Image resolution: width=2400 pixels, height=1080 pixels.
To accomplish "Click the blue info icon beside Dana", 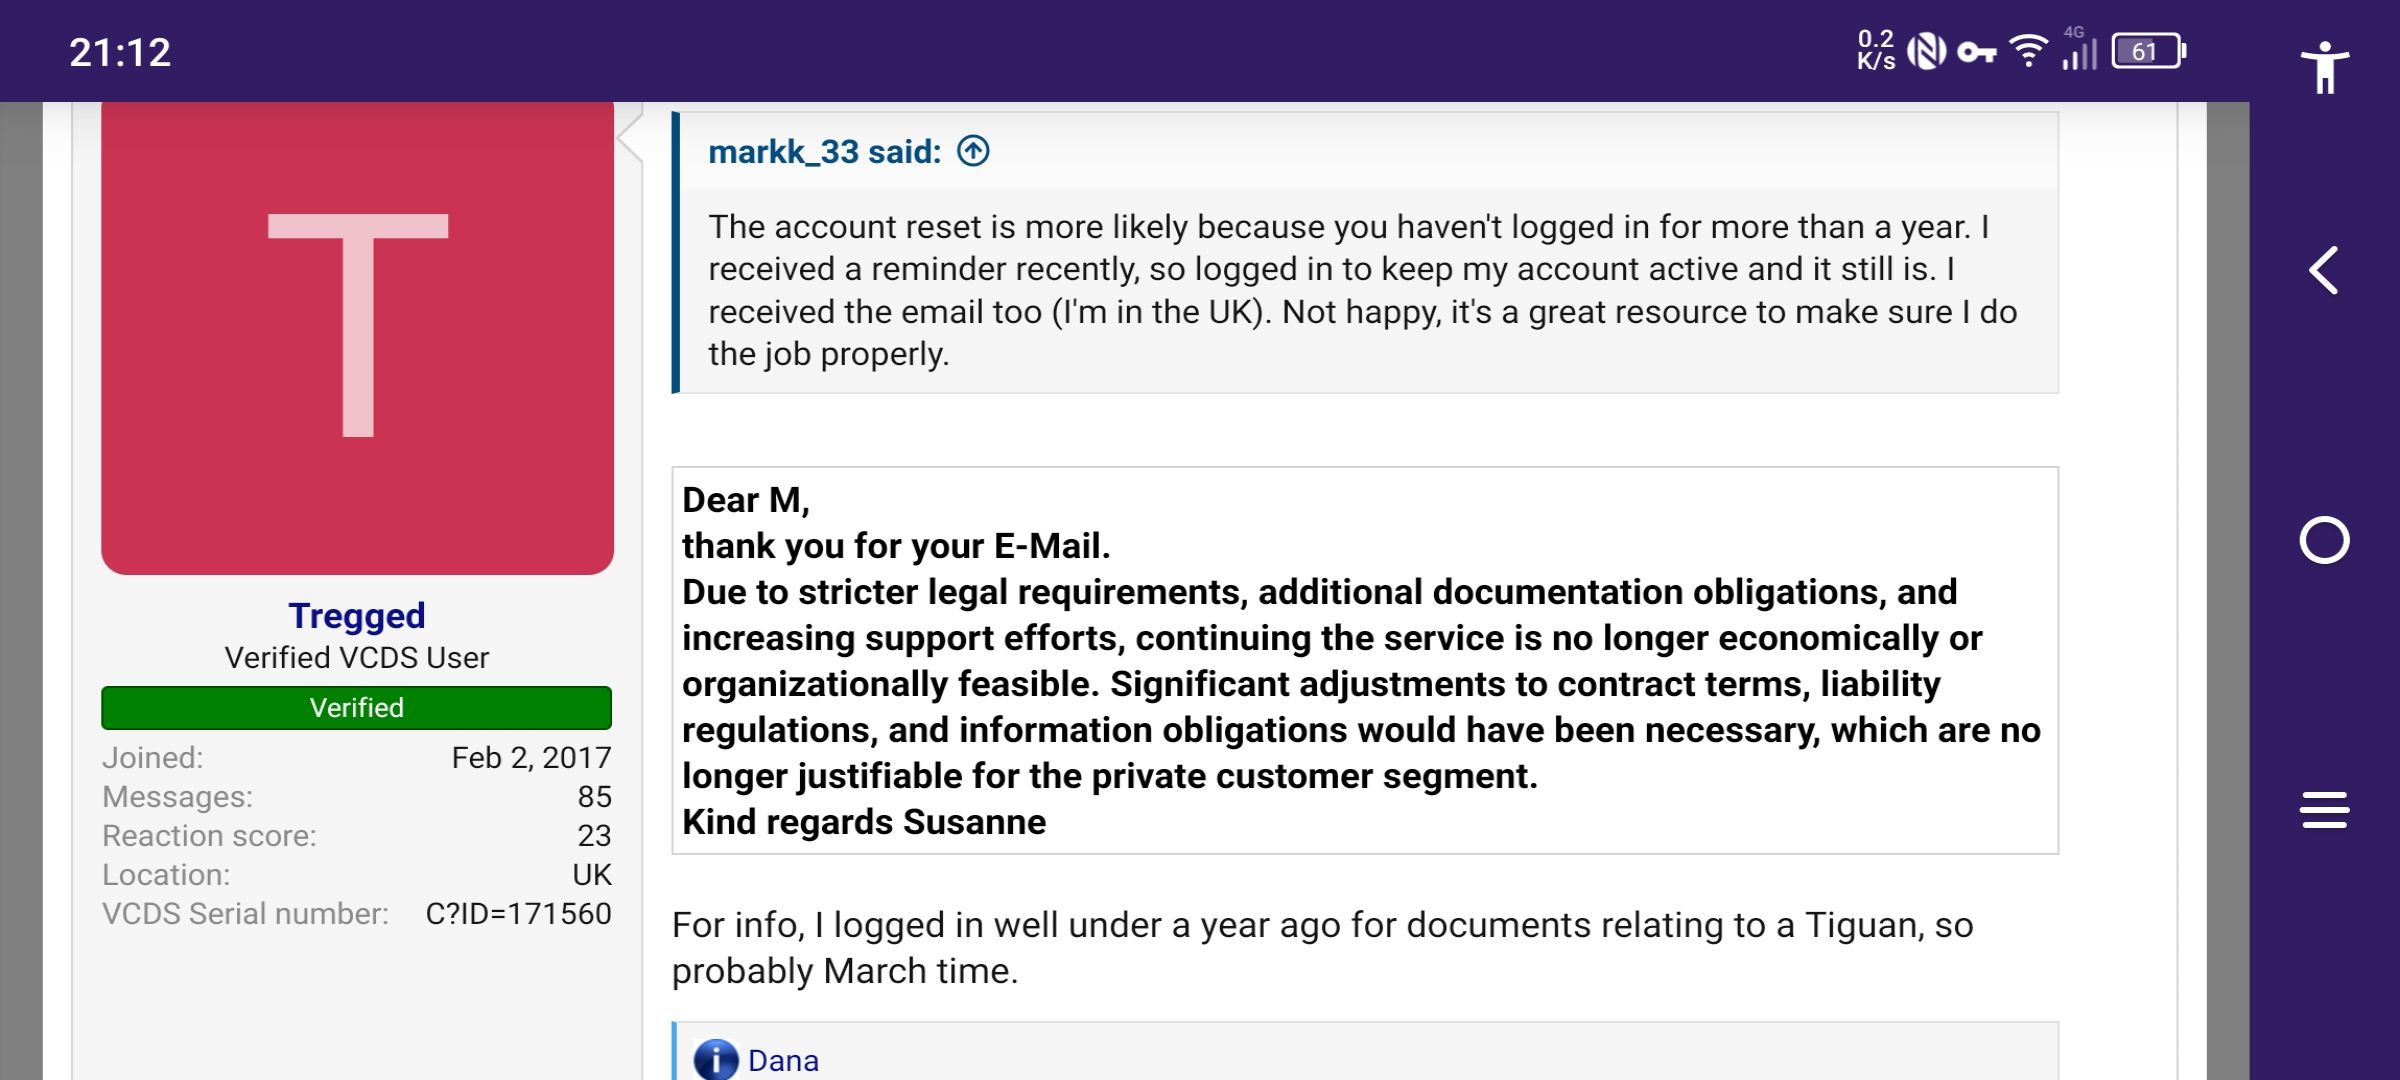I will click(x=715, y=1060).
